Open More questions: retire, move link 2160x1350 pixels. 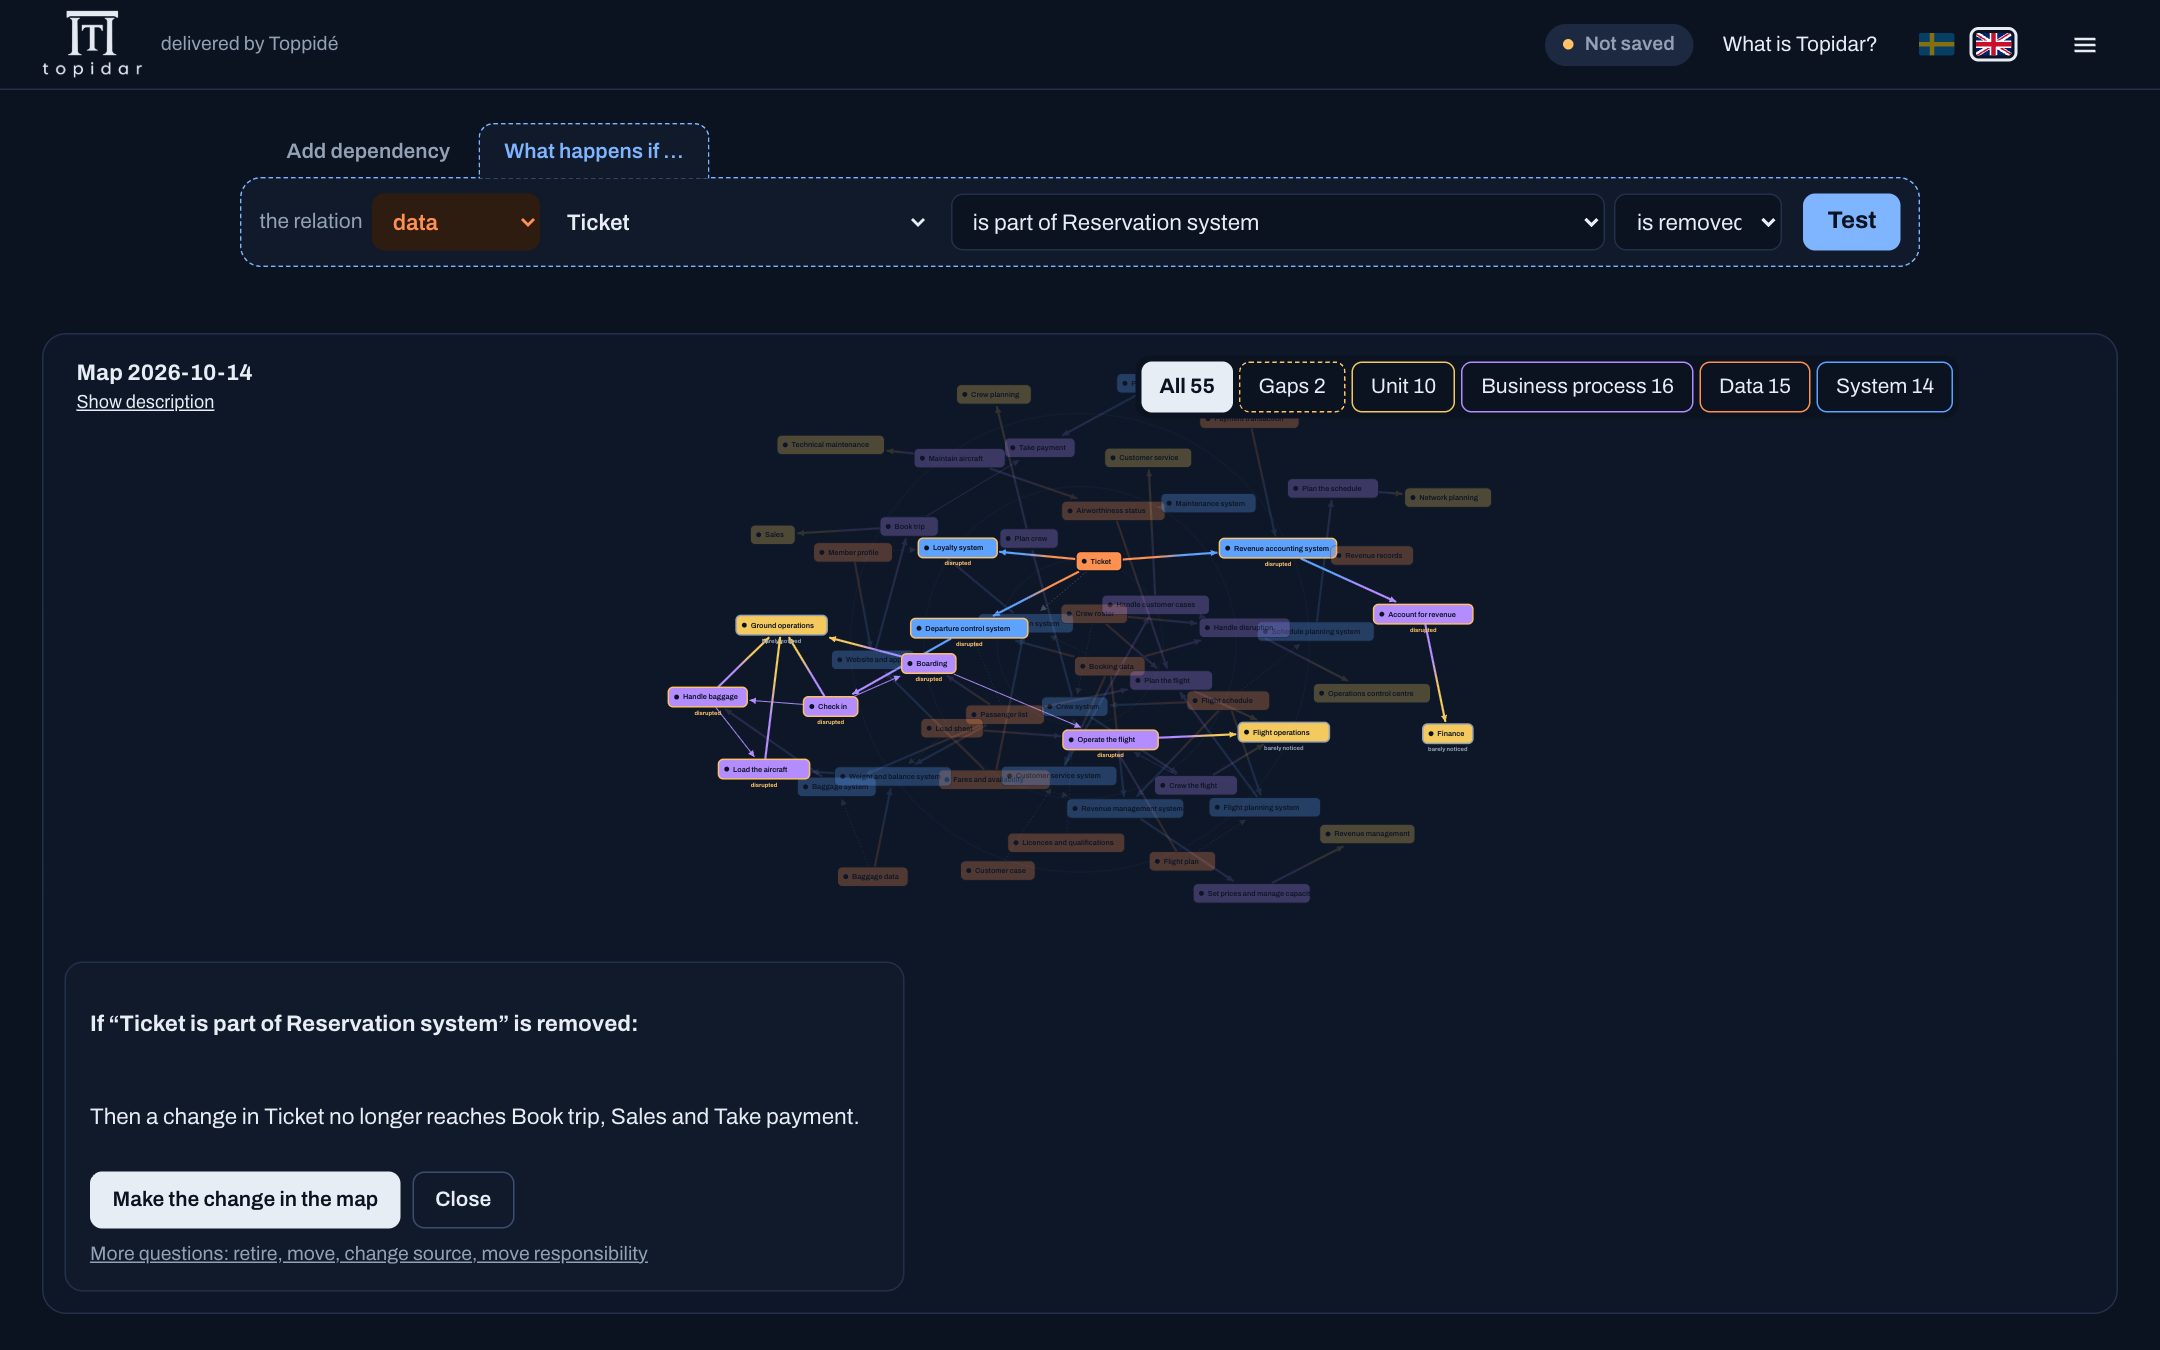[369, 1254]
